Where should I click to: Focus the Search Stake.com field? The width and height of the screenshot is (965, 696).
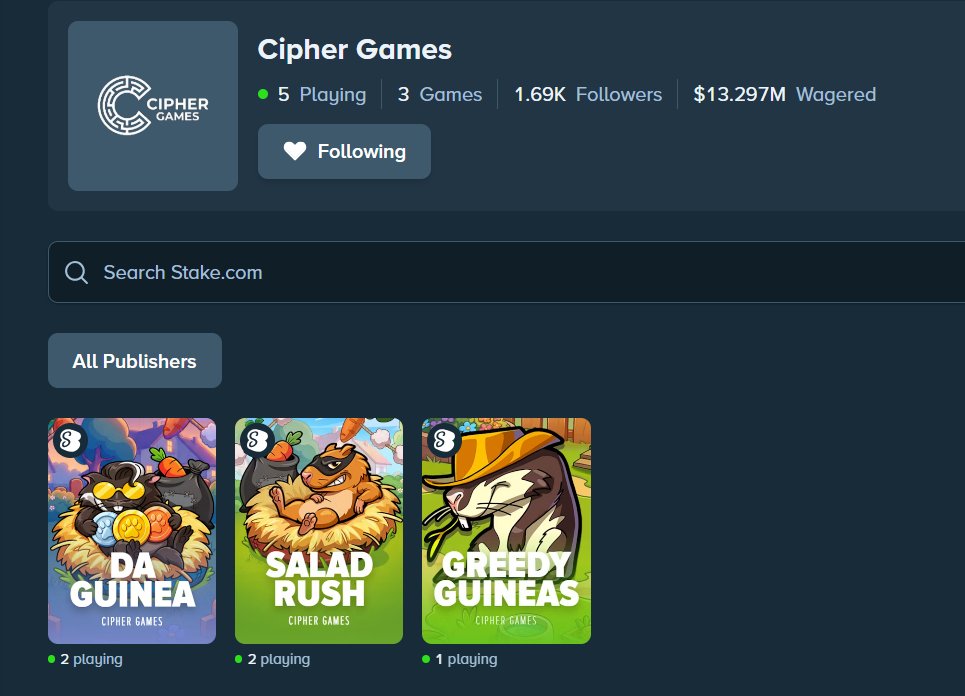click(x=507, y=272)
